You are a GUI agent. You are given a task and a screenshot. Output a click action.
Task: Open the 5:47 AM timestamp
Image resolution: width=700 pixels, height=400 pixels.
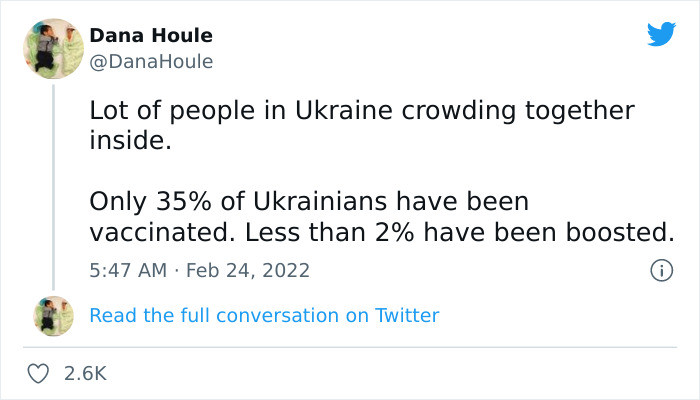128,271
